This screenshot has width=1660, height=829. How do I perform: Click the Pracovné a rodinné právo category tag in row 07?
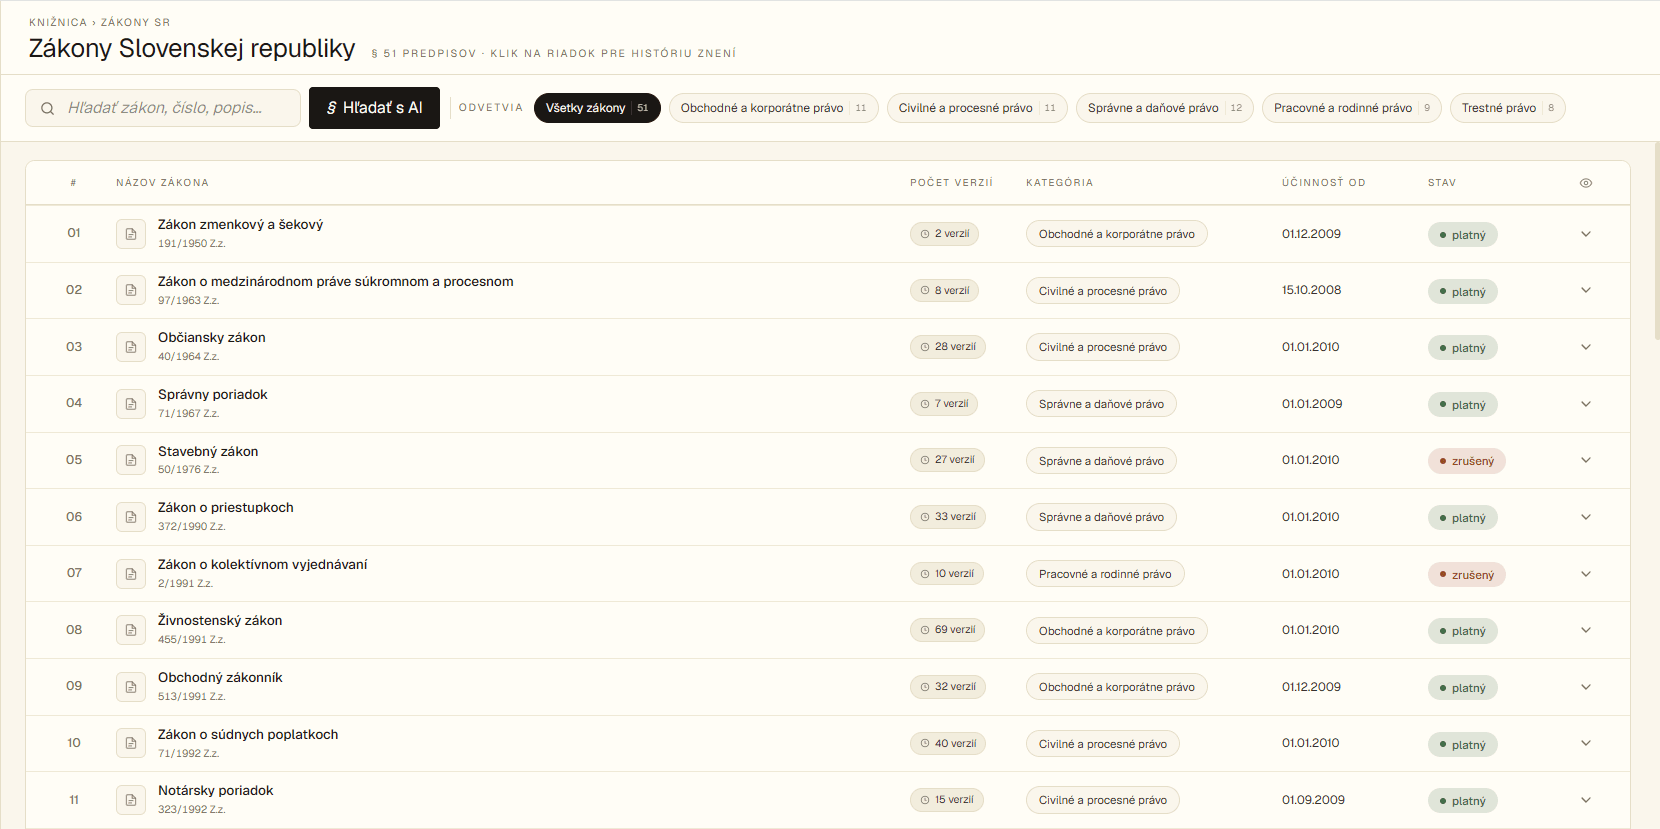[x=1105, y=574]
